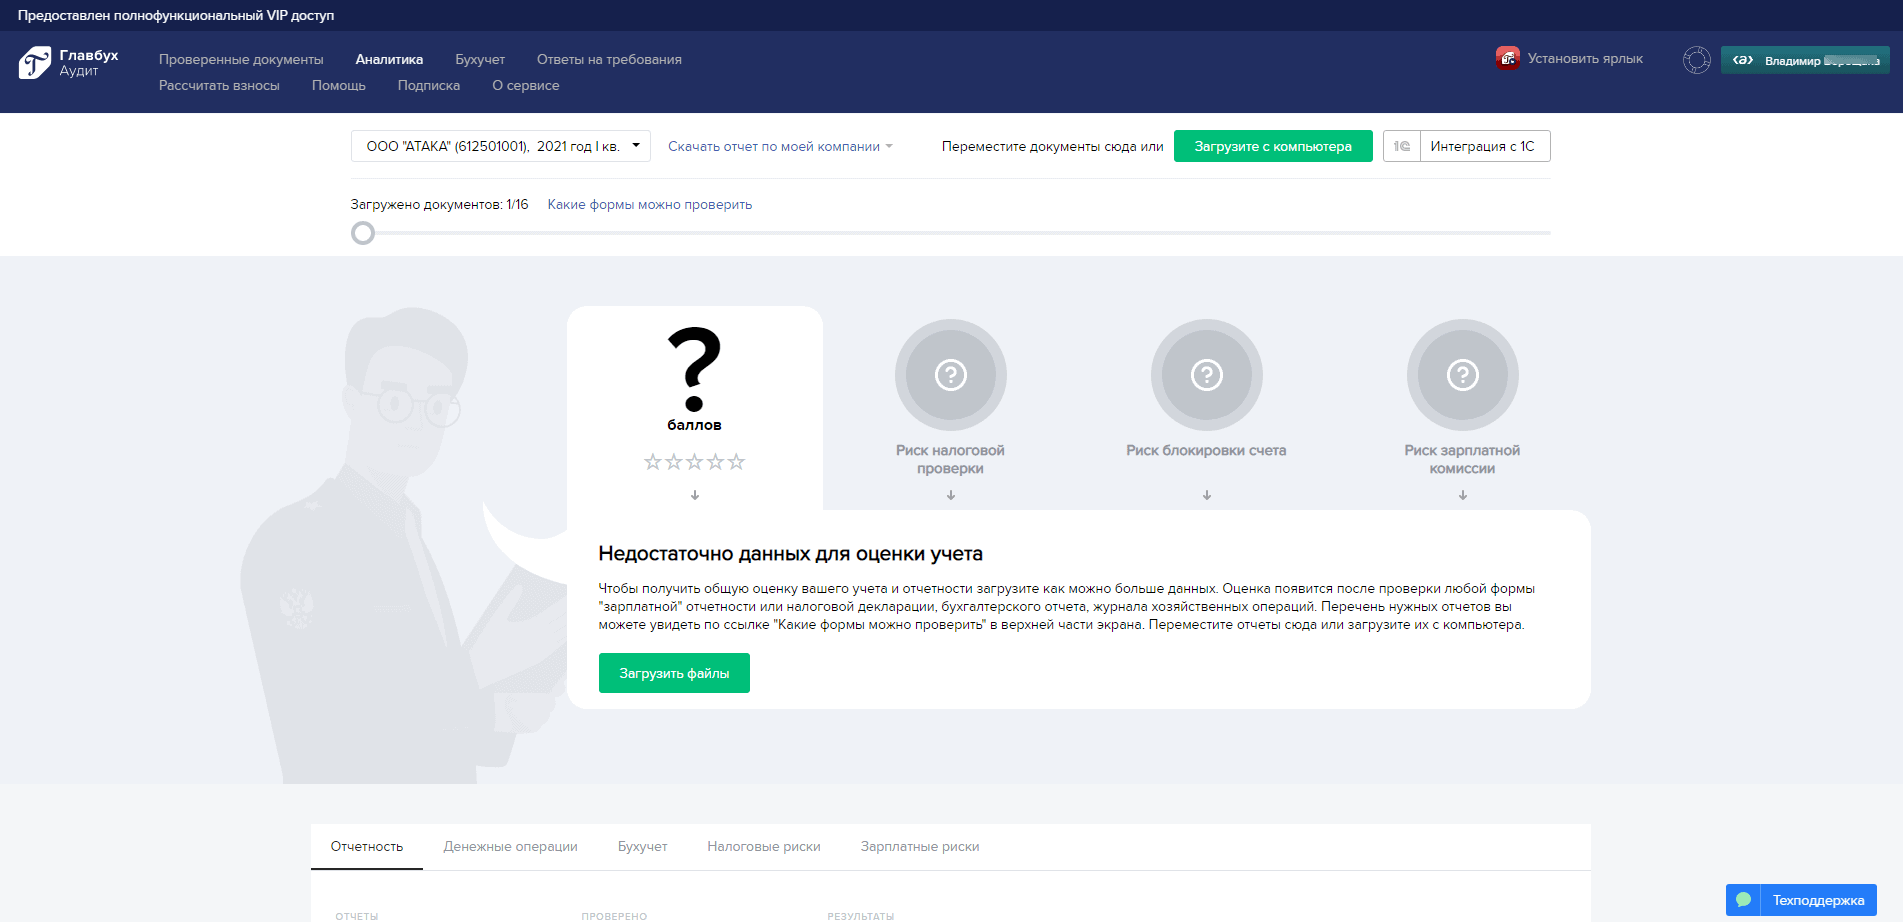Click the five-star rating row
1903x922 pixels.
tap(694, 462)
